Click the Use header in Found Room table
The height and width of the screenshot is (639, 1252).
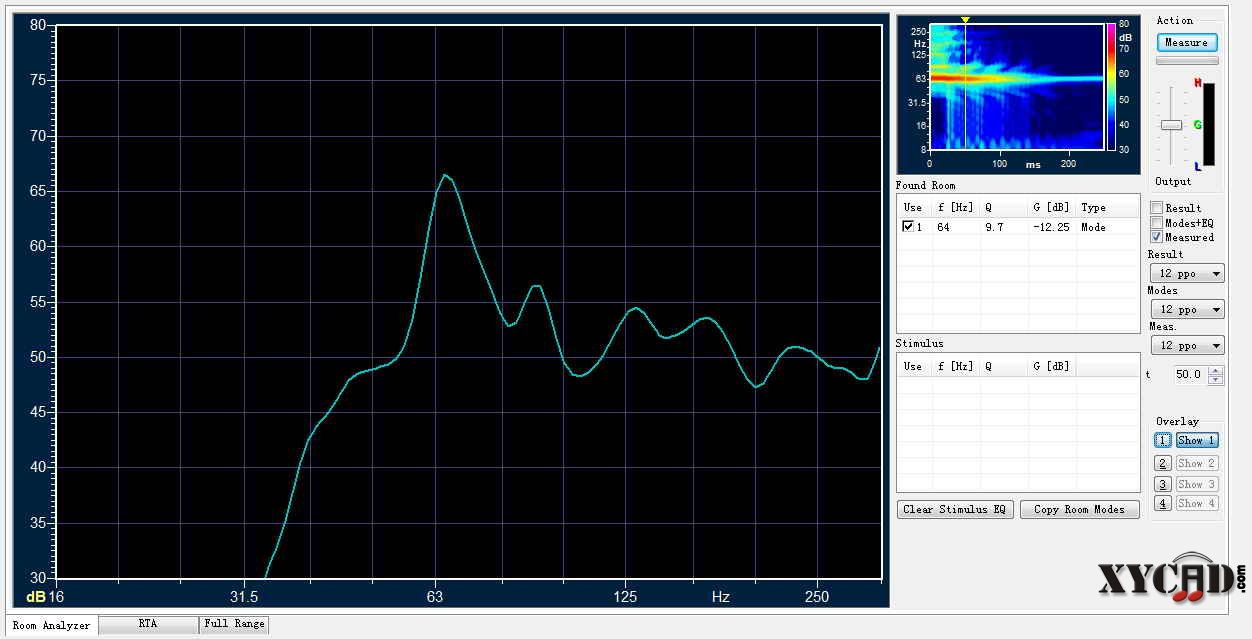pos(913,207)
